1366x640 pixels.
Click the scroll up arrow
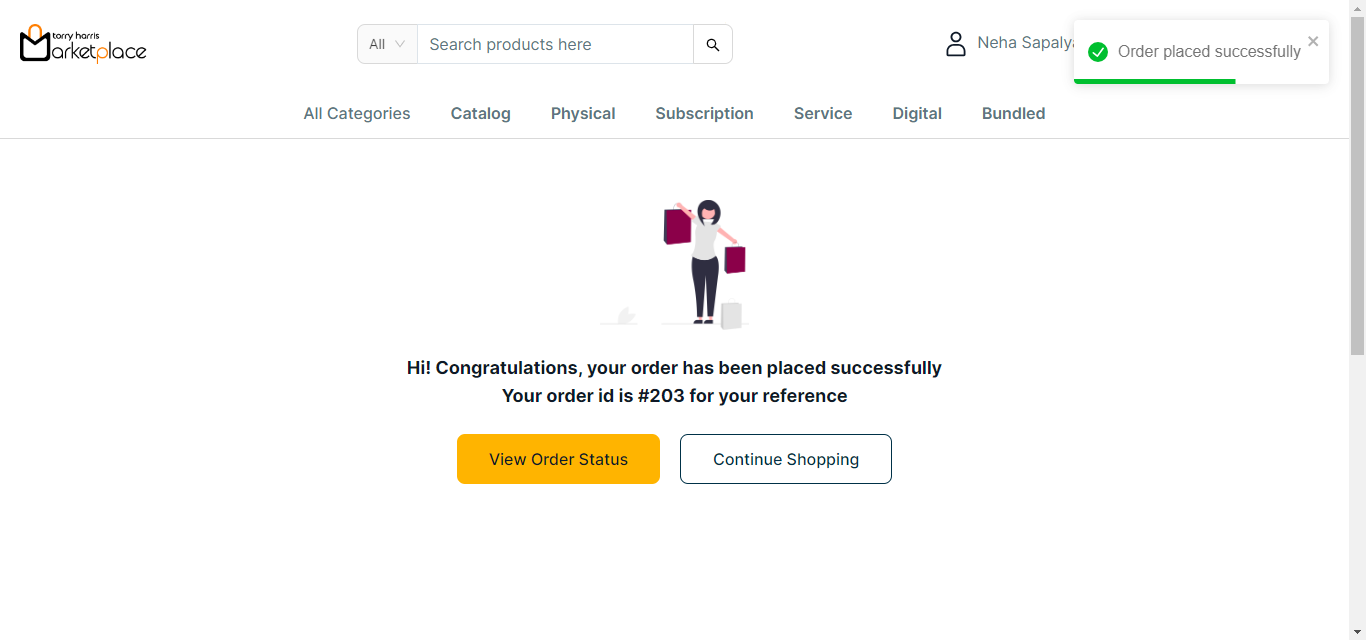[1357, 8]
